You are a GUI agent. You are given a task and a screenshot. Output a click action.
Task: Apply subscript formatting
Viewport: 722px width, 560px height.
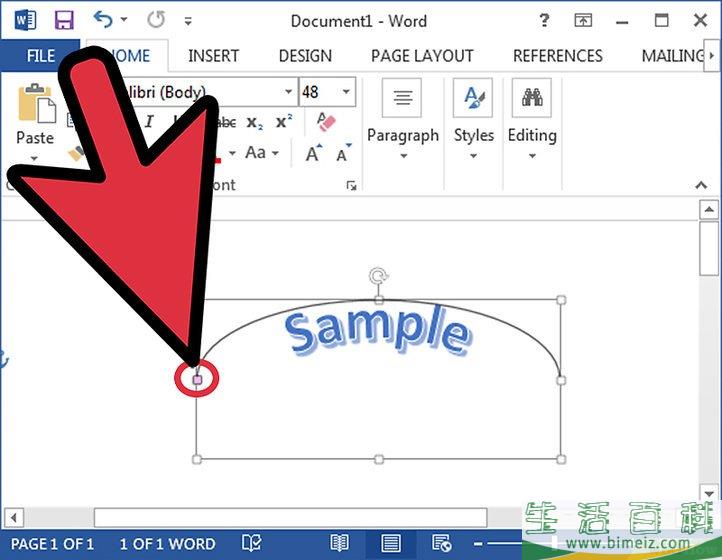point(254,122)
